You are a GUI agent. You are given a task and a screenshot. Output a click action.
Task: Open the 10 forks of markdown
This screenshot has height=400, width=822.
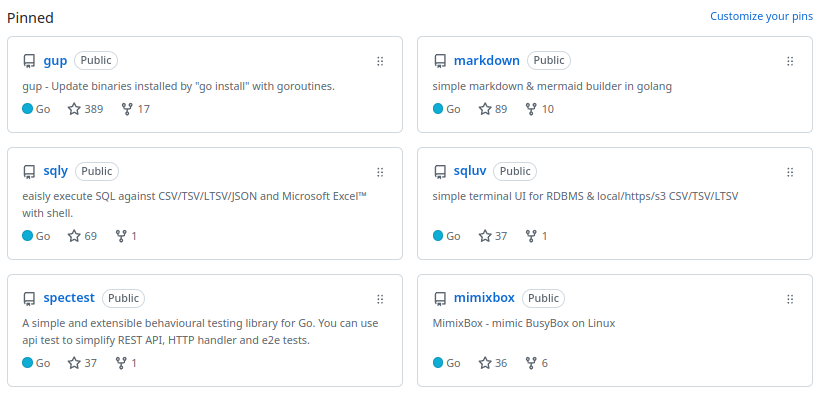(539, 109)
